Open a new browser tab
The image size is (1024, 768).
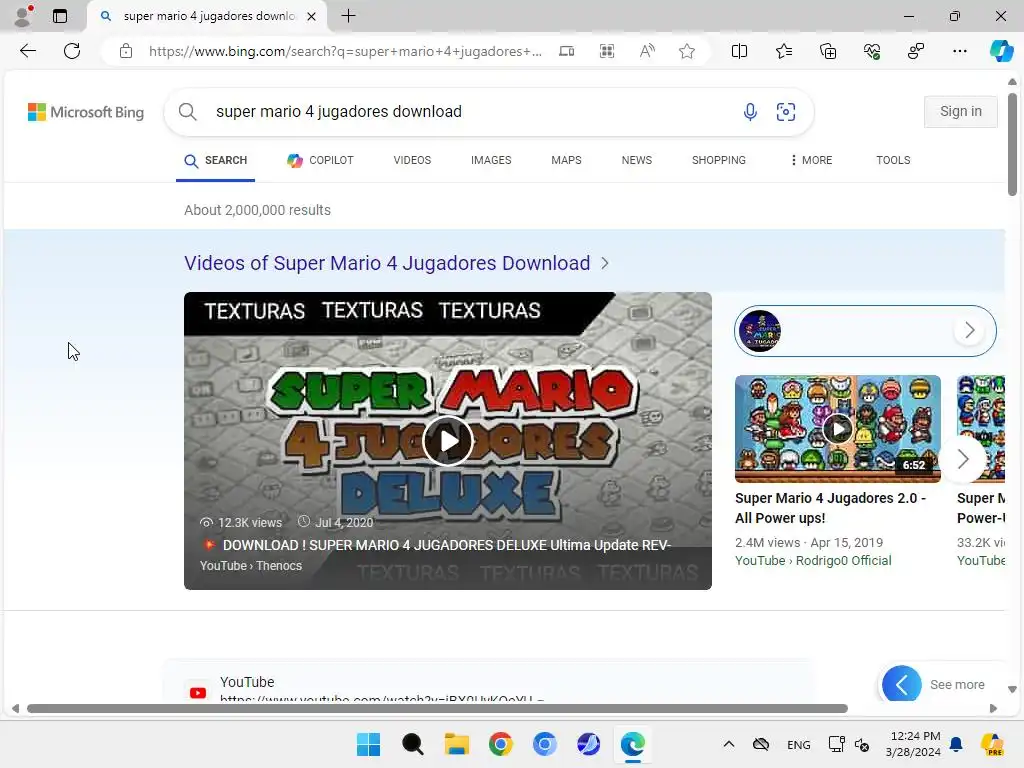tap(349, 16)
